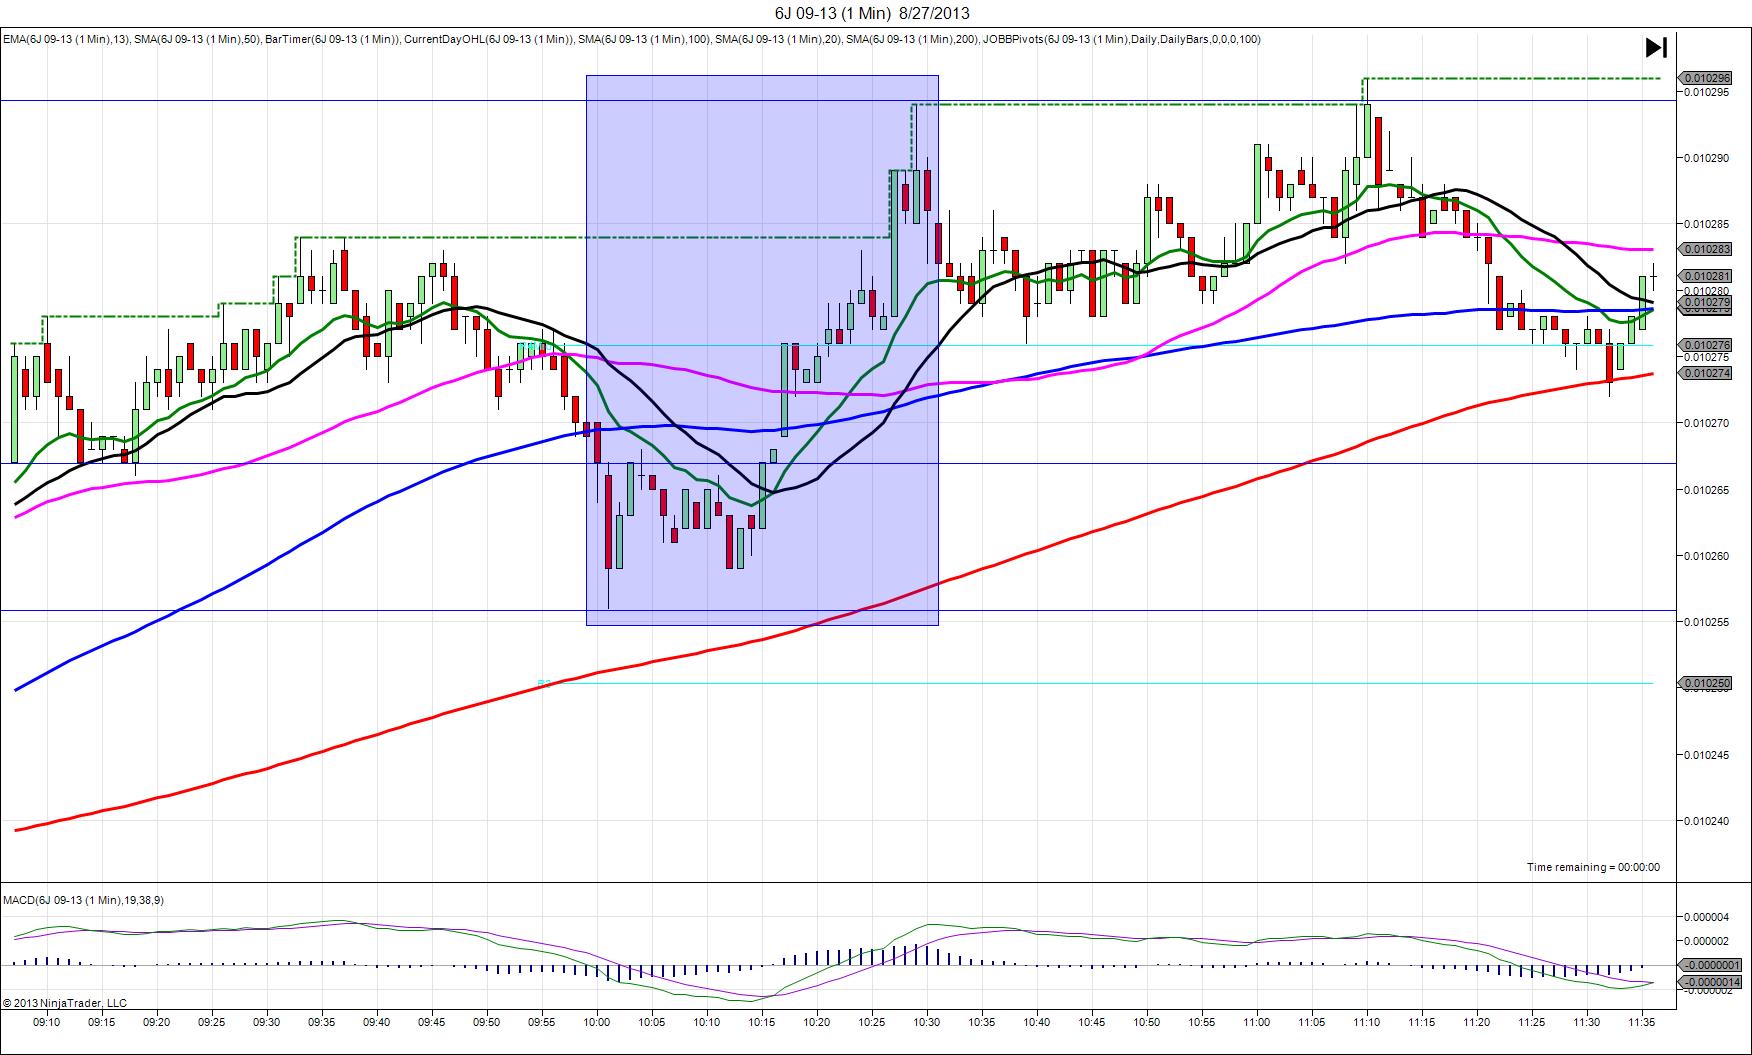Click the -0.0000001 MACD value marker
This screenshot has height=1055, width=1752.
(1712, 965)
